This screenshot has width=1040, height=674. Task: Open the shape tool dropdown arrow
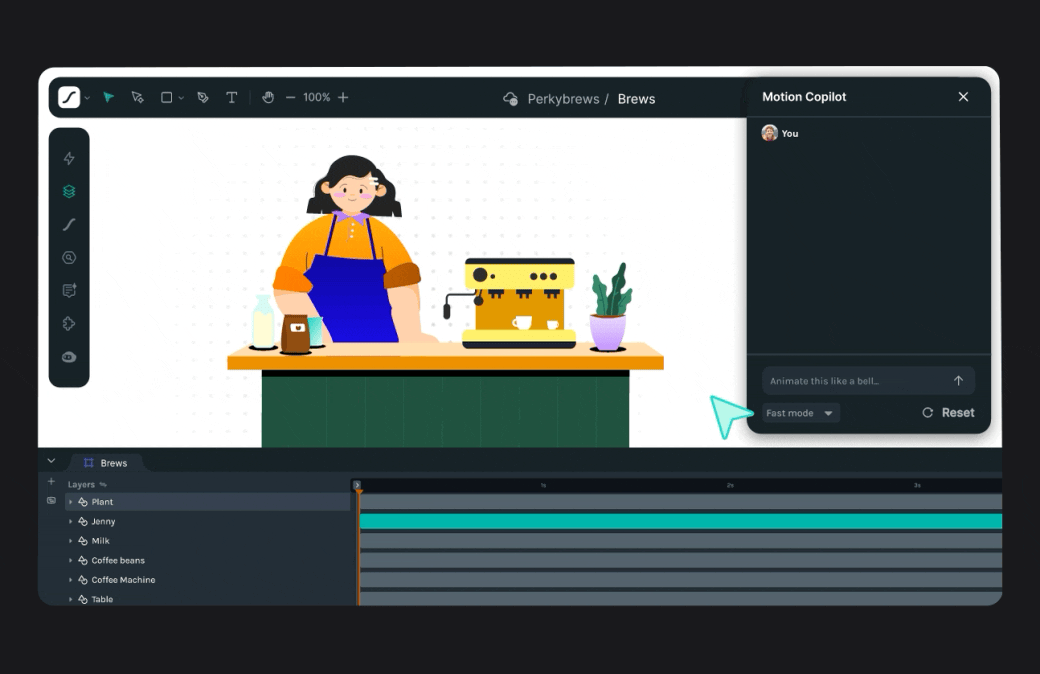click(181, 98)
